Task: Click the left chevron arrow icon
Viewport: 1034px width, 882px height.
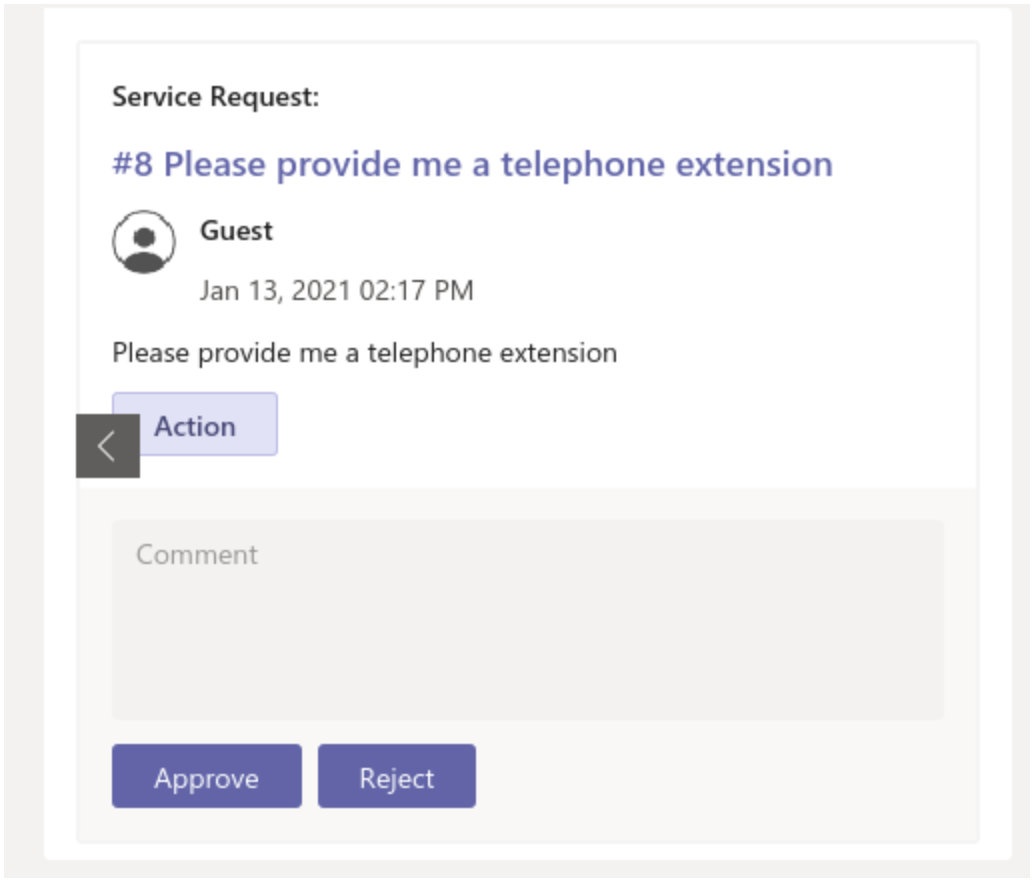Action: point(107,446)
